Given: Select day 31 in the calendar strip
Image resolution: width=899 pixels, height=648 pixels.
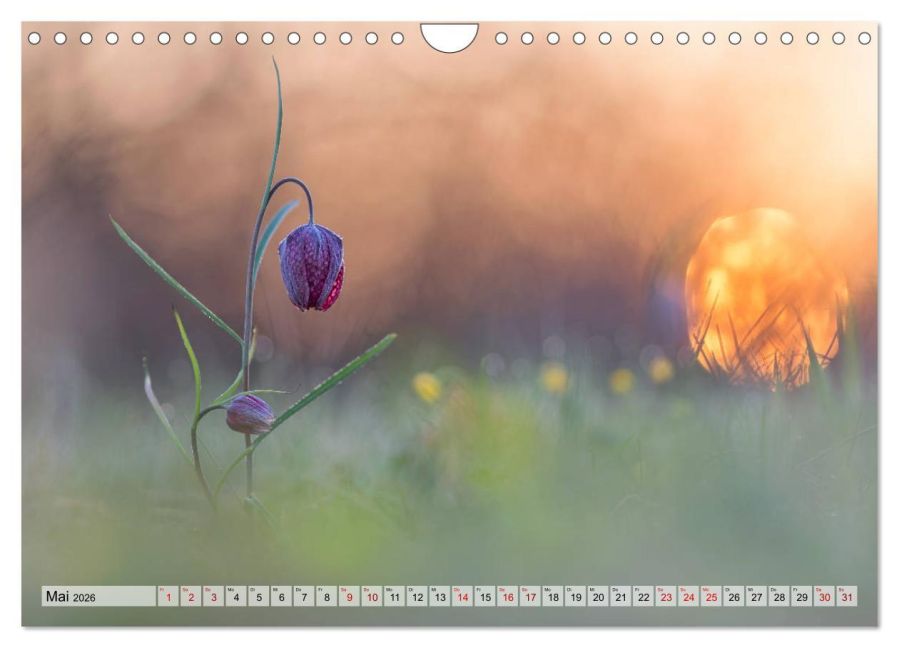Looking at the screenshot, I should click(x=847, y=596).
